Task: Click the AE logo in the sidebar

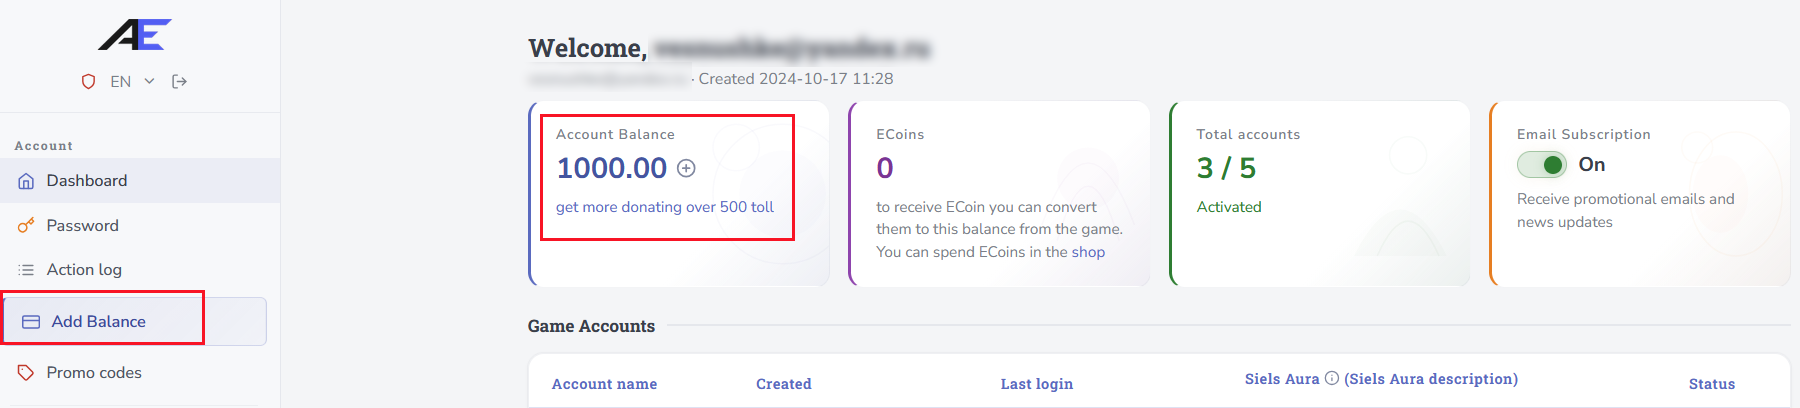Action: (x=135, y=34)
